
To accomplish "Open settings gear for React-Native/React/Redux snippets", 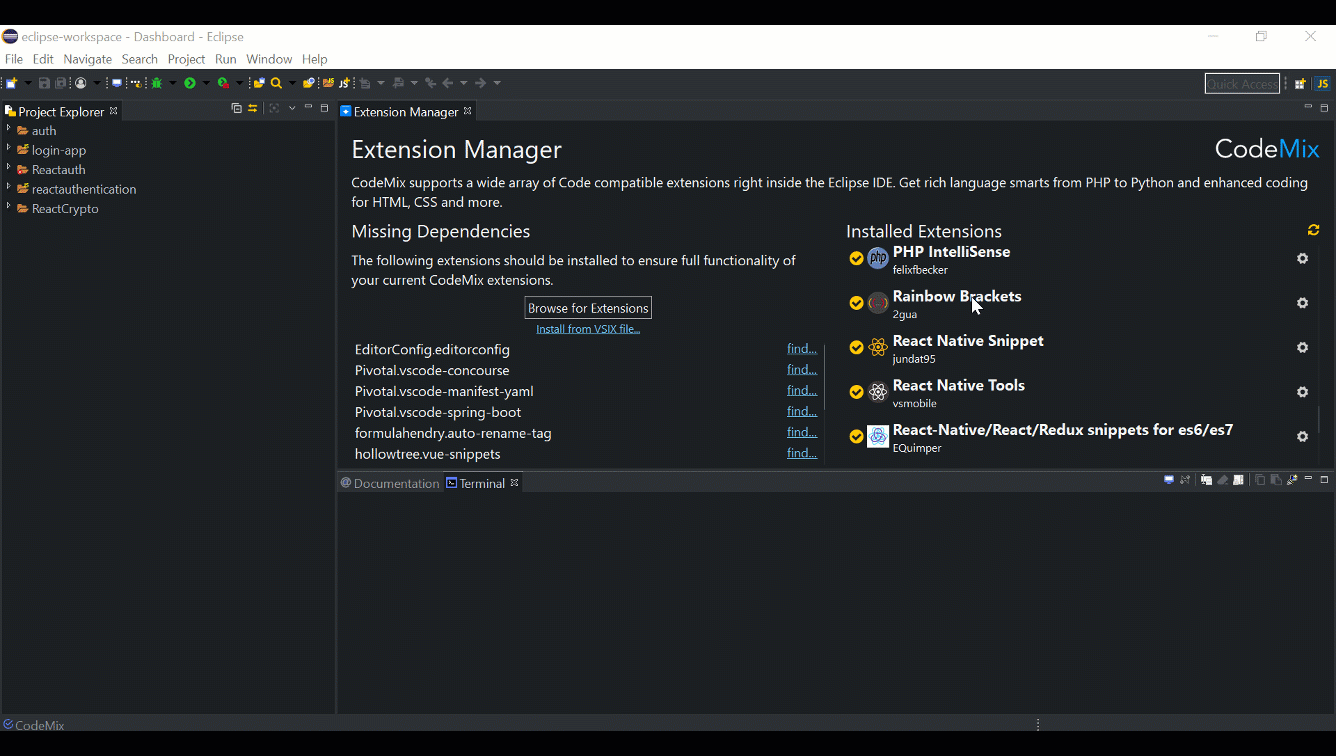I will tap(1302, 436).
